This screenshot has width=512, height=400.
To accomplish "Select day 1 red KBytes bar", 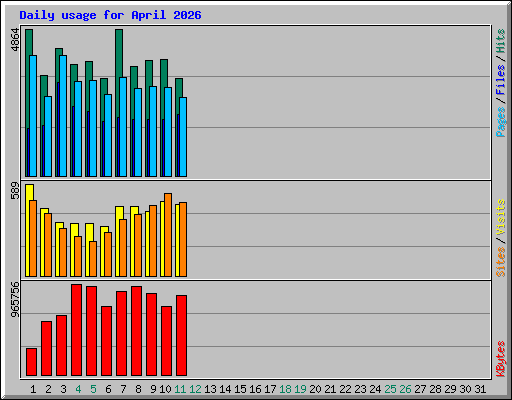I will click(x=31, y=362).
